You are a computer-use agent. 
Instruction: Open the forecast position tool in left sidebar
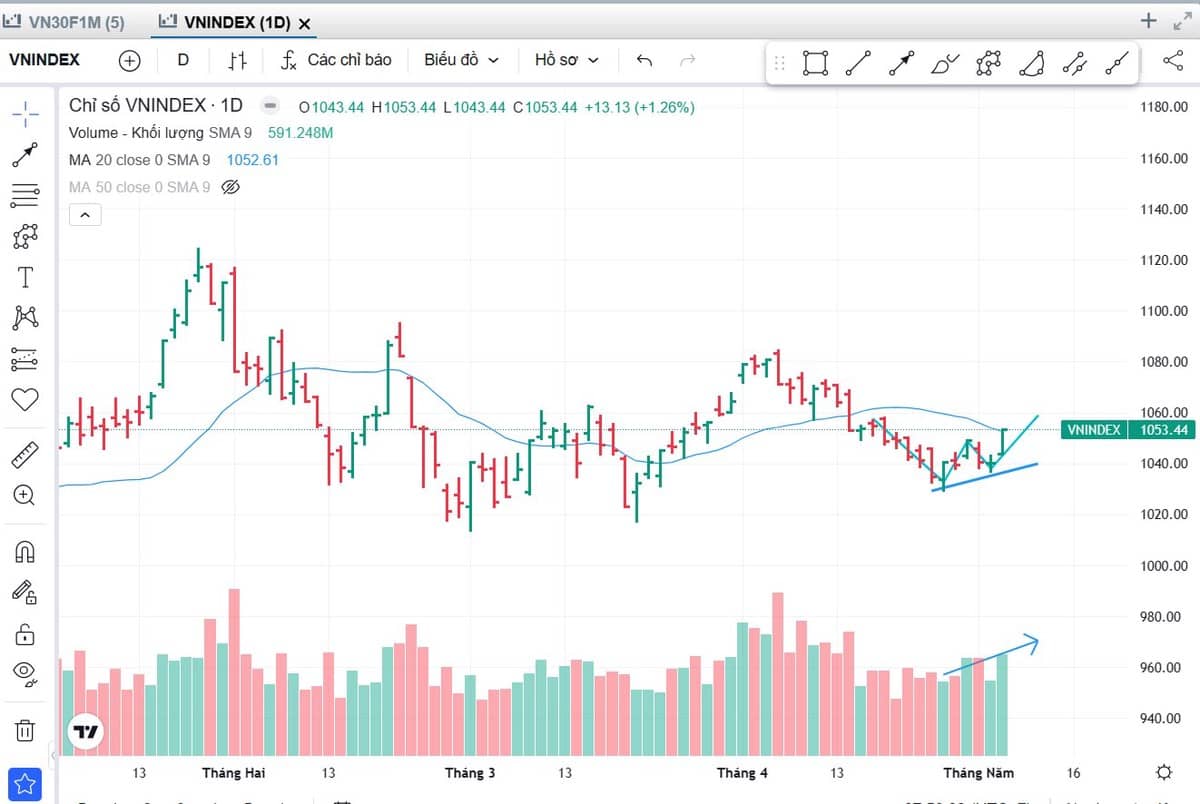[x=25, y=358]
